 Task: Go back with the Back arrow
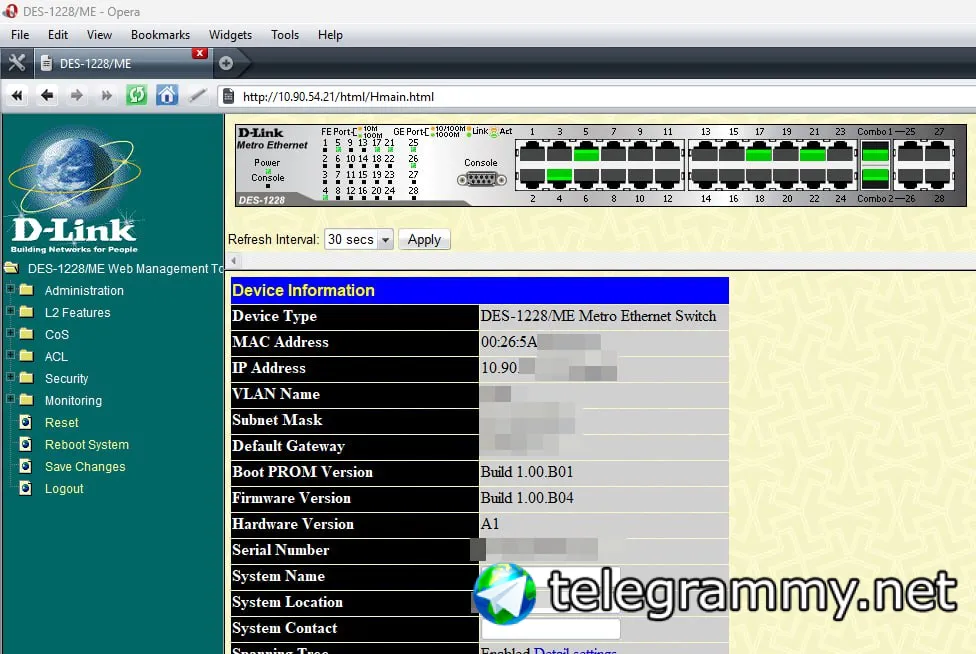47,96
